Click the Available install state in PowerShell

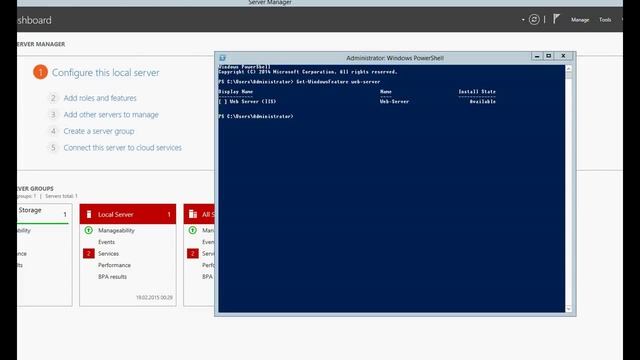pyautogui.click(x=482, y=101)
